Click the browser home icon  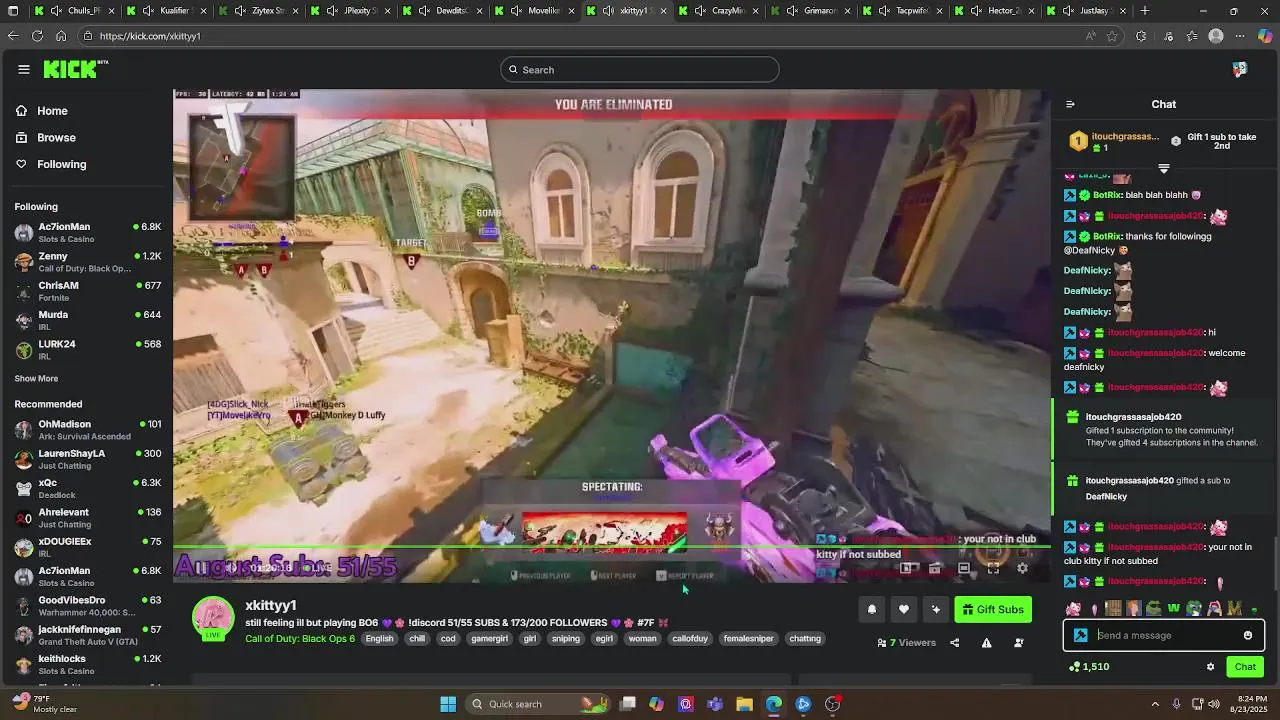[61, 36]
